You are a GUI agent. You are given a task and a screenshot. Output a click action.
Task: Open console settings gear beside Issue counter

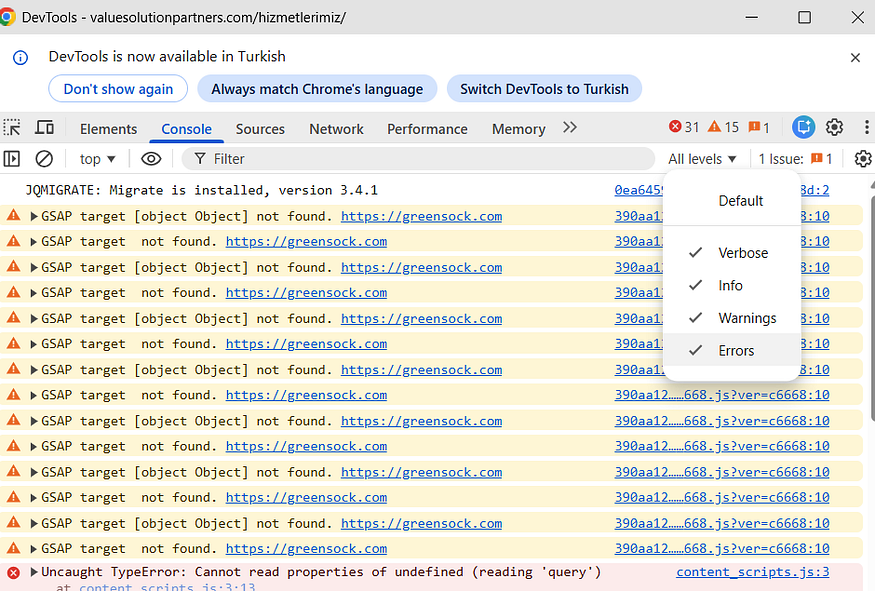pos(863,159)
